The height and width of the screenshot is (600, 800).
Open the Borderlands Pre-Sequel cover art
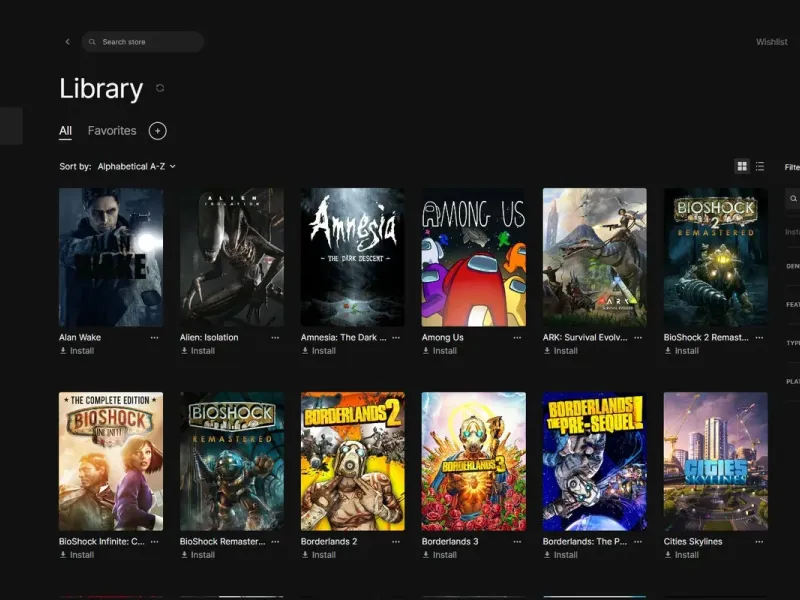click(x=594, y=461)
